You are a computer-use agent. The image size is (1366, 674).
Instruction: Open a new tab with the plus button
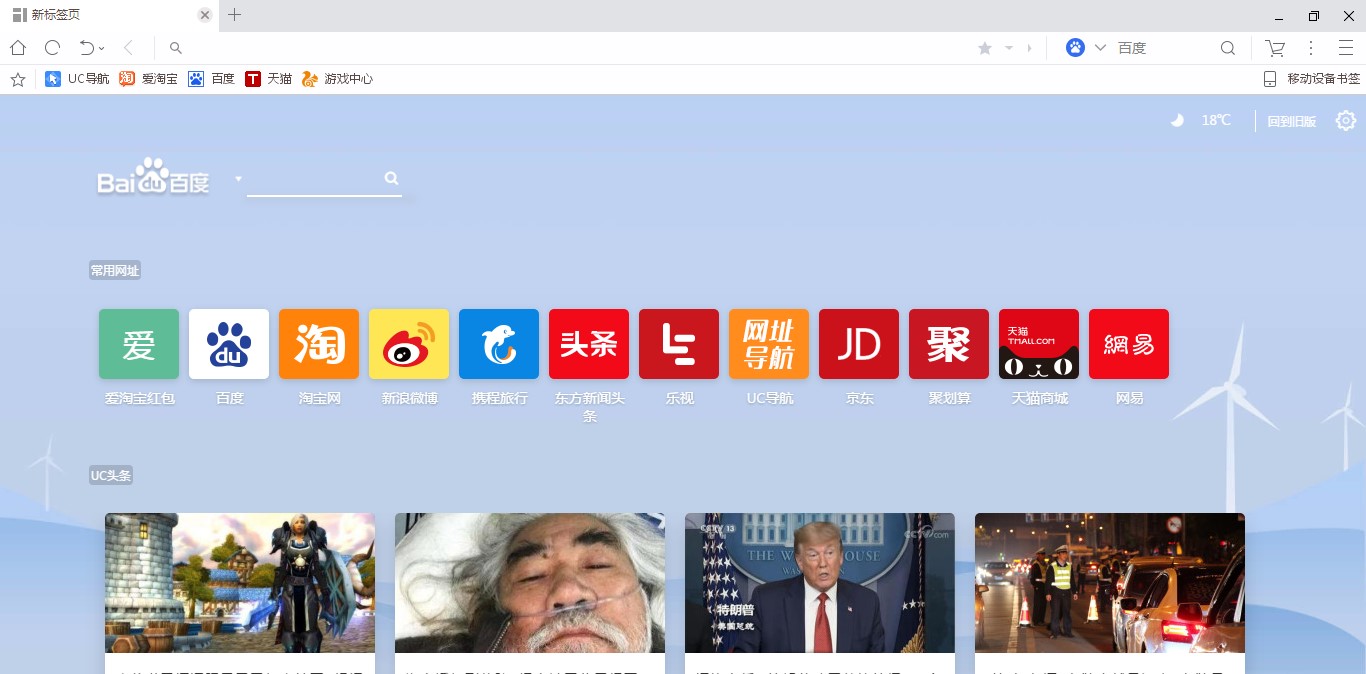tap(235, 15)
